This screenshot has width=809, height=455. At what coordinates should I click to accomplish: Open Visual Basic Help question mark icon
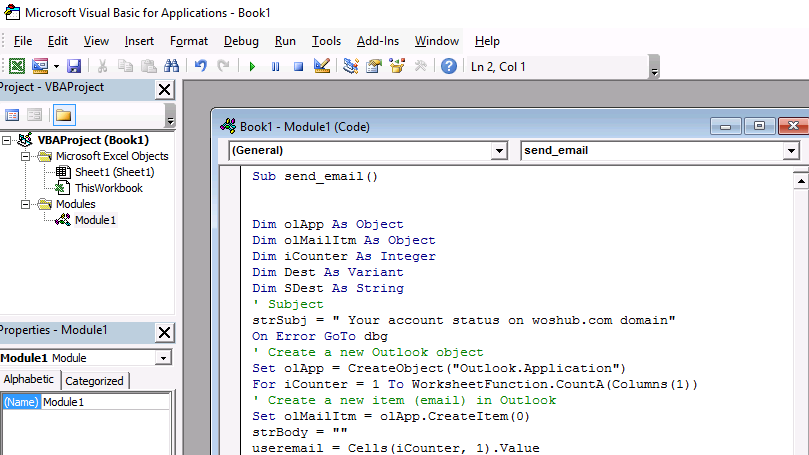[449, 66]
